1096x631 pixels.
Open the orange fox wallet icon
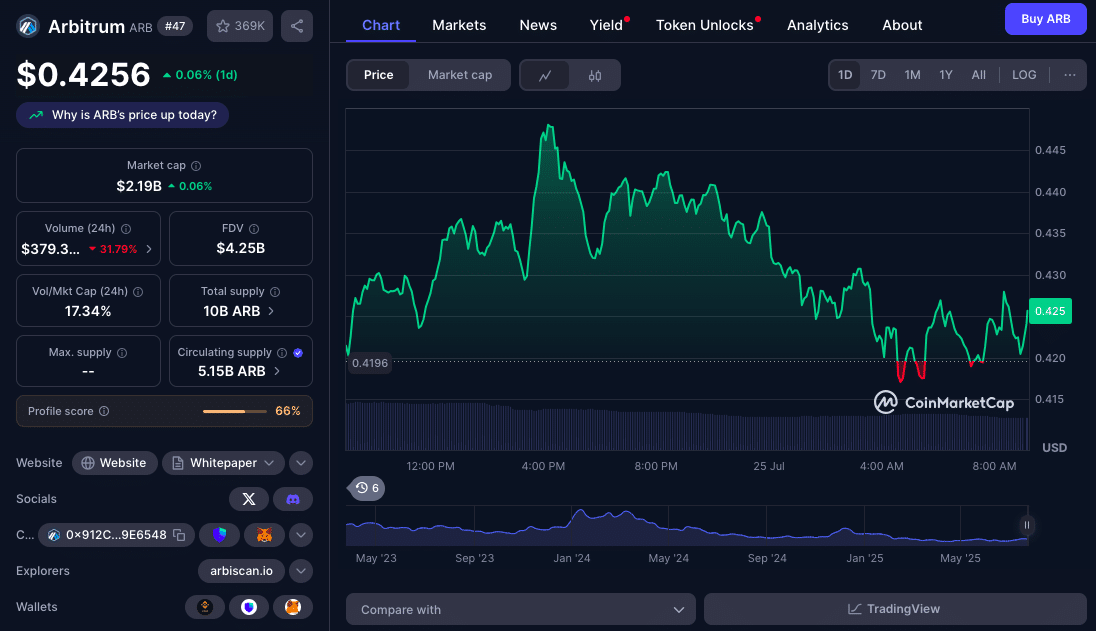[293, 607]
